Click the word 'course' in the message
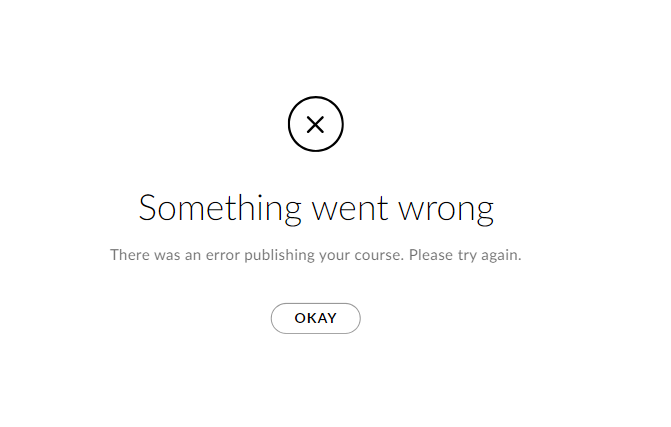This screenshot has width=671, height=427. tap(378, 256)
